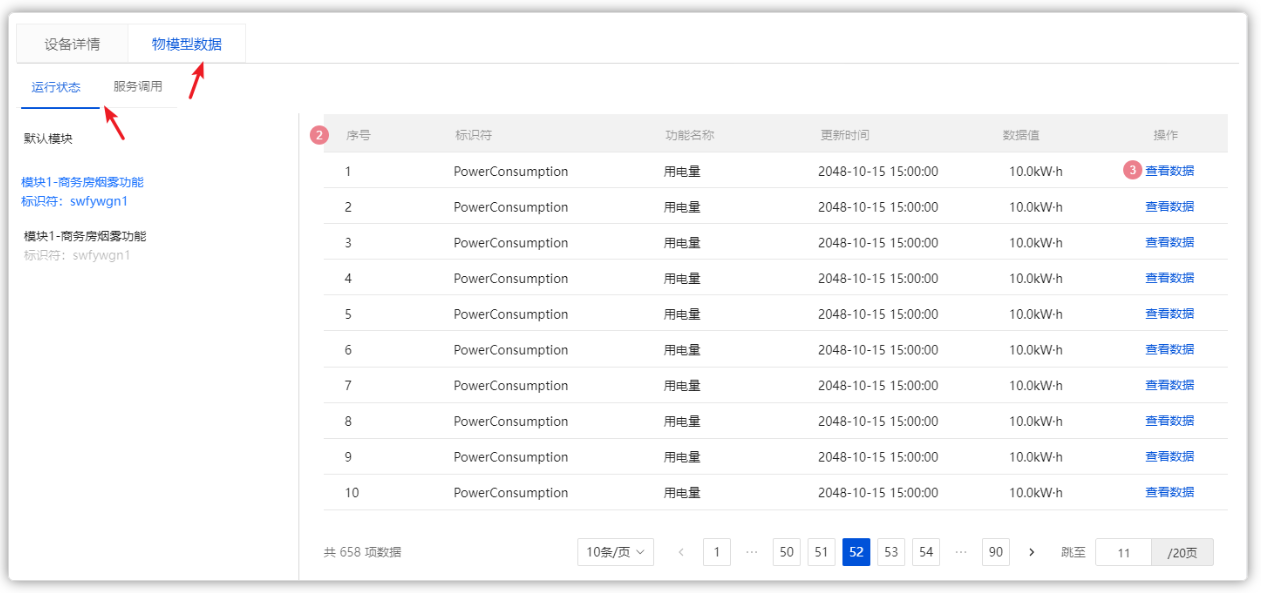Click the update time in row 10
Image resolution: width=1261 pixels, height=593 pixels.
click(878, 493)
